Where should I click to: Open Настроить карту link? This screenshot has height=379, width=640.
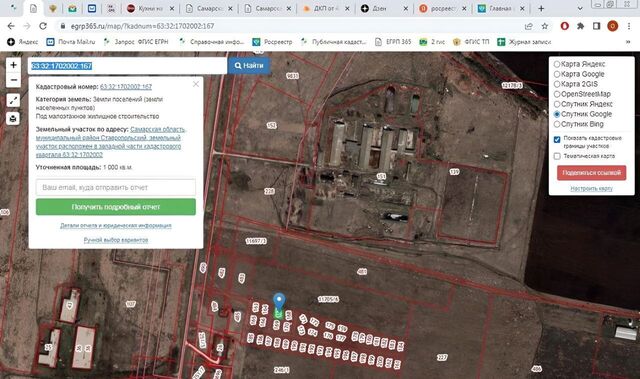591,188
